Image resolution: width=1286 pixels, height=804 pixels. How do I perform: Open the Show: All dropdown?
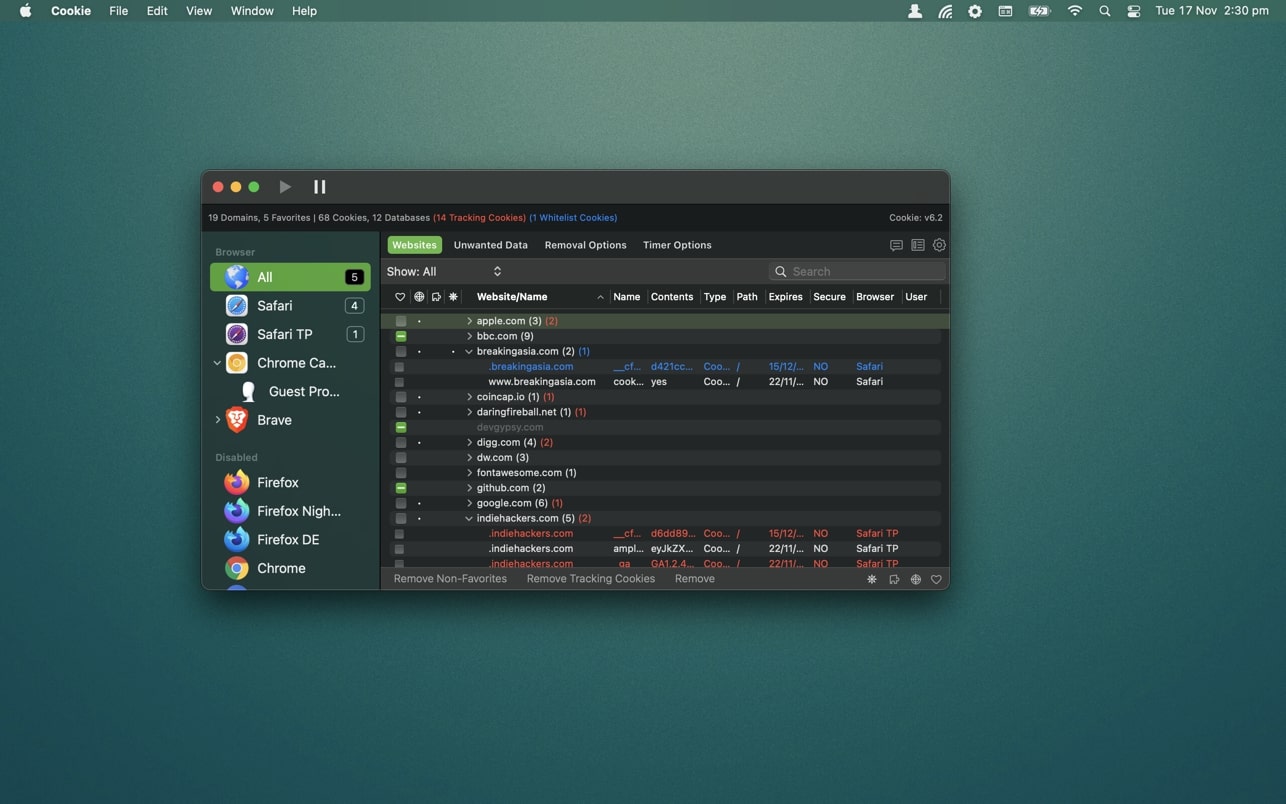(x=444, y=272)
